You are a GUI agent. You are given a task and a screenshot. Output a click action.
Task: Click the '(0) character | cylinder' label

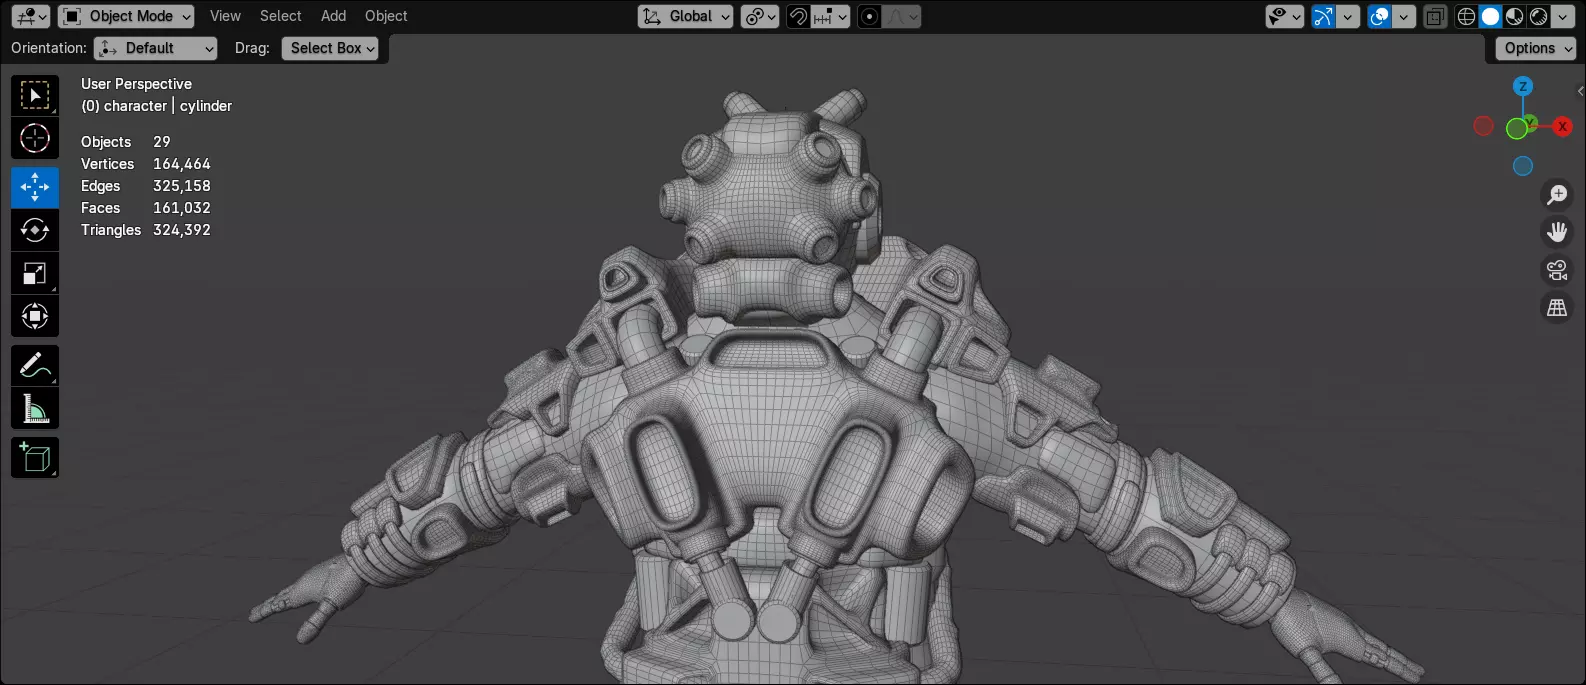156,106
